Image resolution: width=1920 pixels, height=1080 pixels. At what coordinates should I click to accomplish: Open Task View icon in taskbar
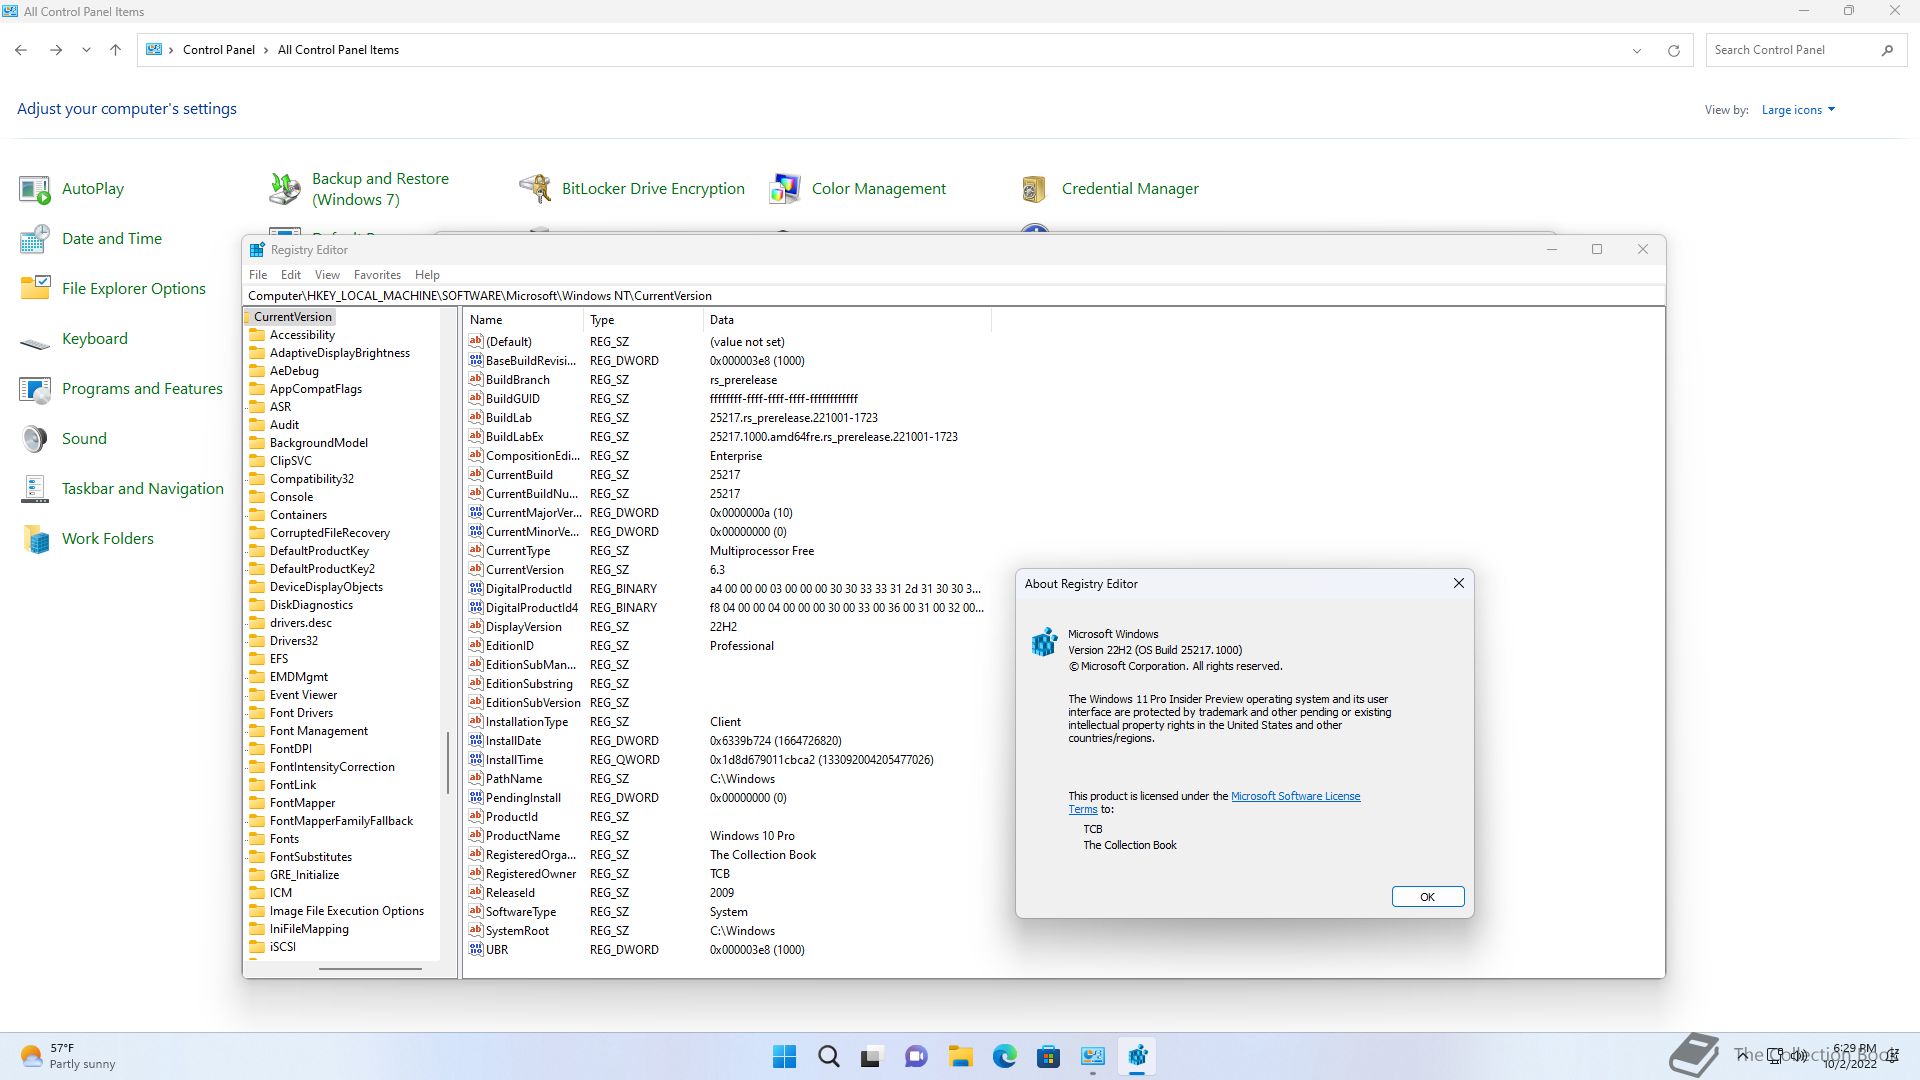(x=871, y=1056)
